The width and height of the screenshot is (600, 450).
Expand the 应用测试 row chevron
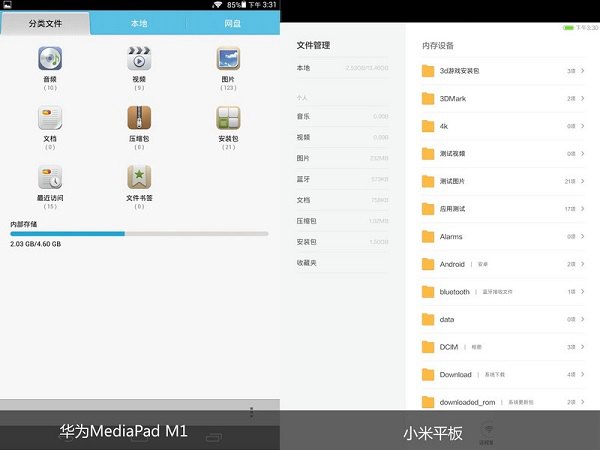582,209
